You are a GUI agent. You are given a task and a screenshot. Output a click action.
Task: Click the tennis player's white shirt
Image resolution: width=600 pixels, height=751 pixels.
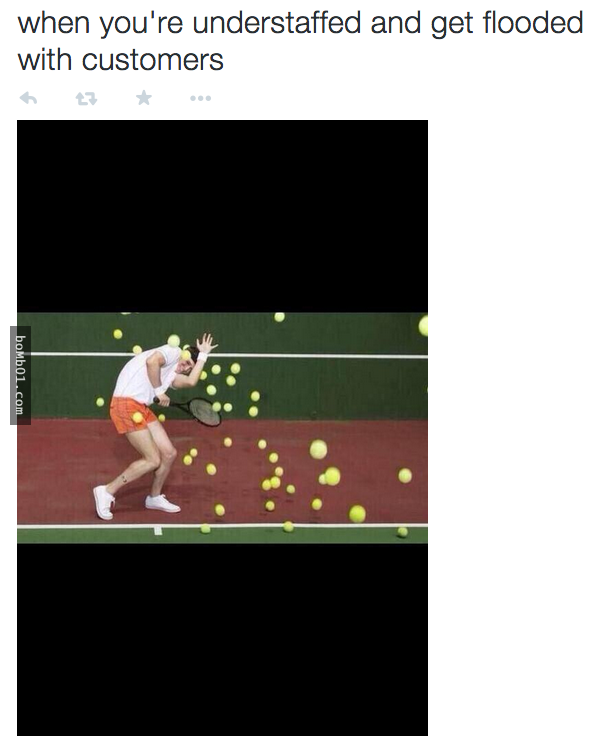(x=141, y=375)
